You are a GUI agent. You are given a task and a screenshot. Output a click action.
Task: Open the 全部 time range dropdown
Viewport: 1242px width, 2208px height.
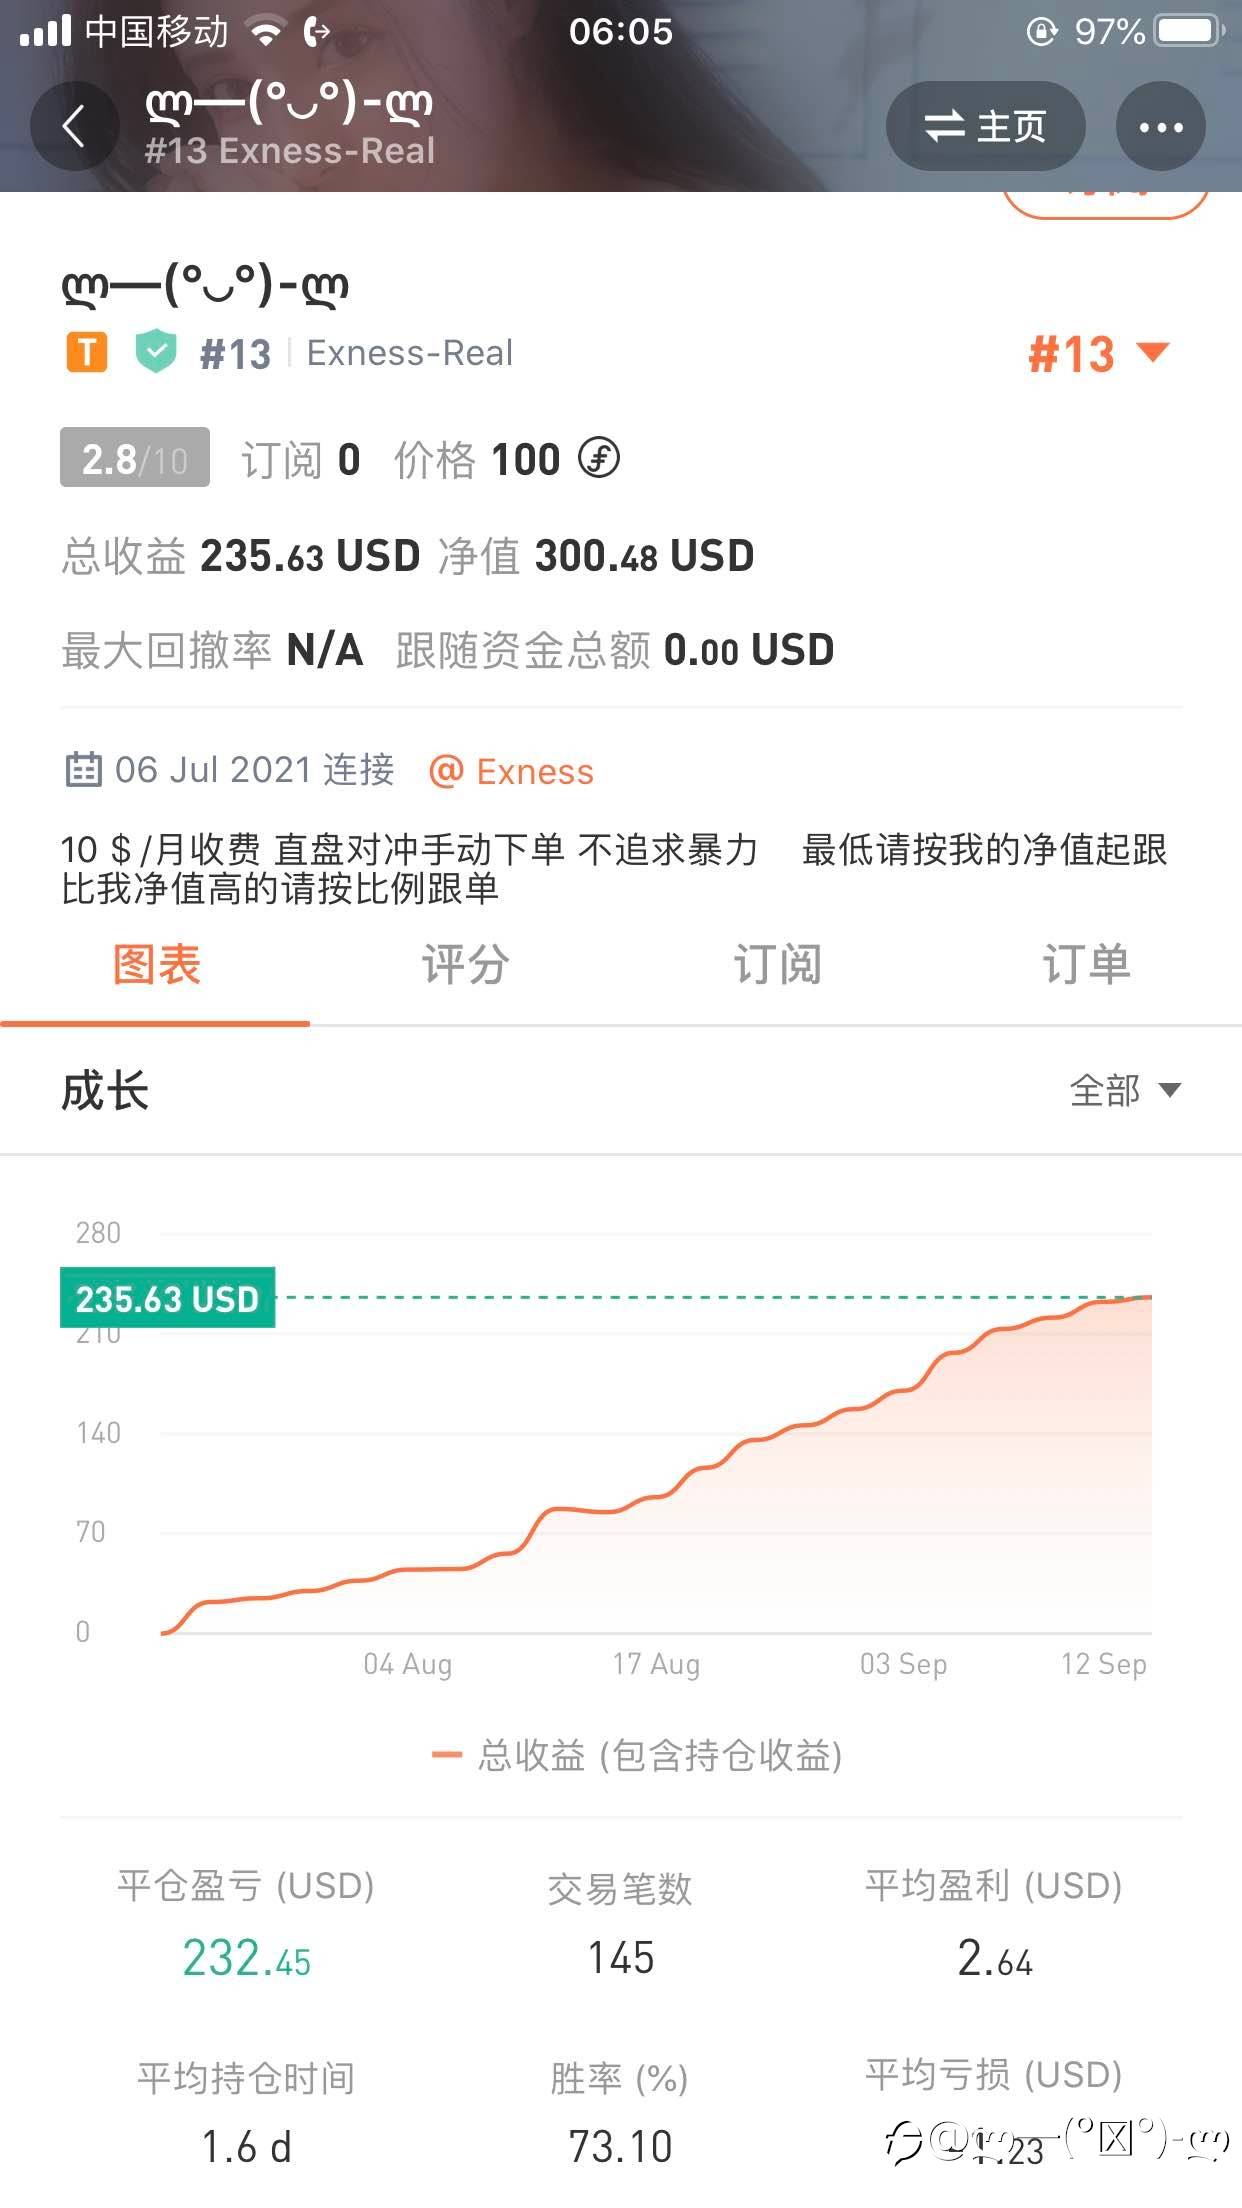pyautogui.click(x=1124, y=1090)
